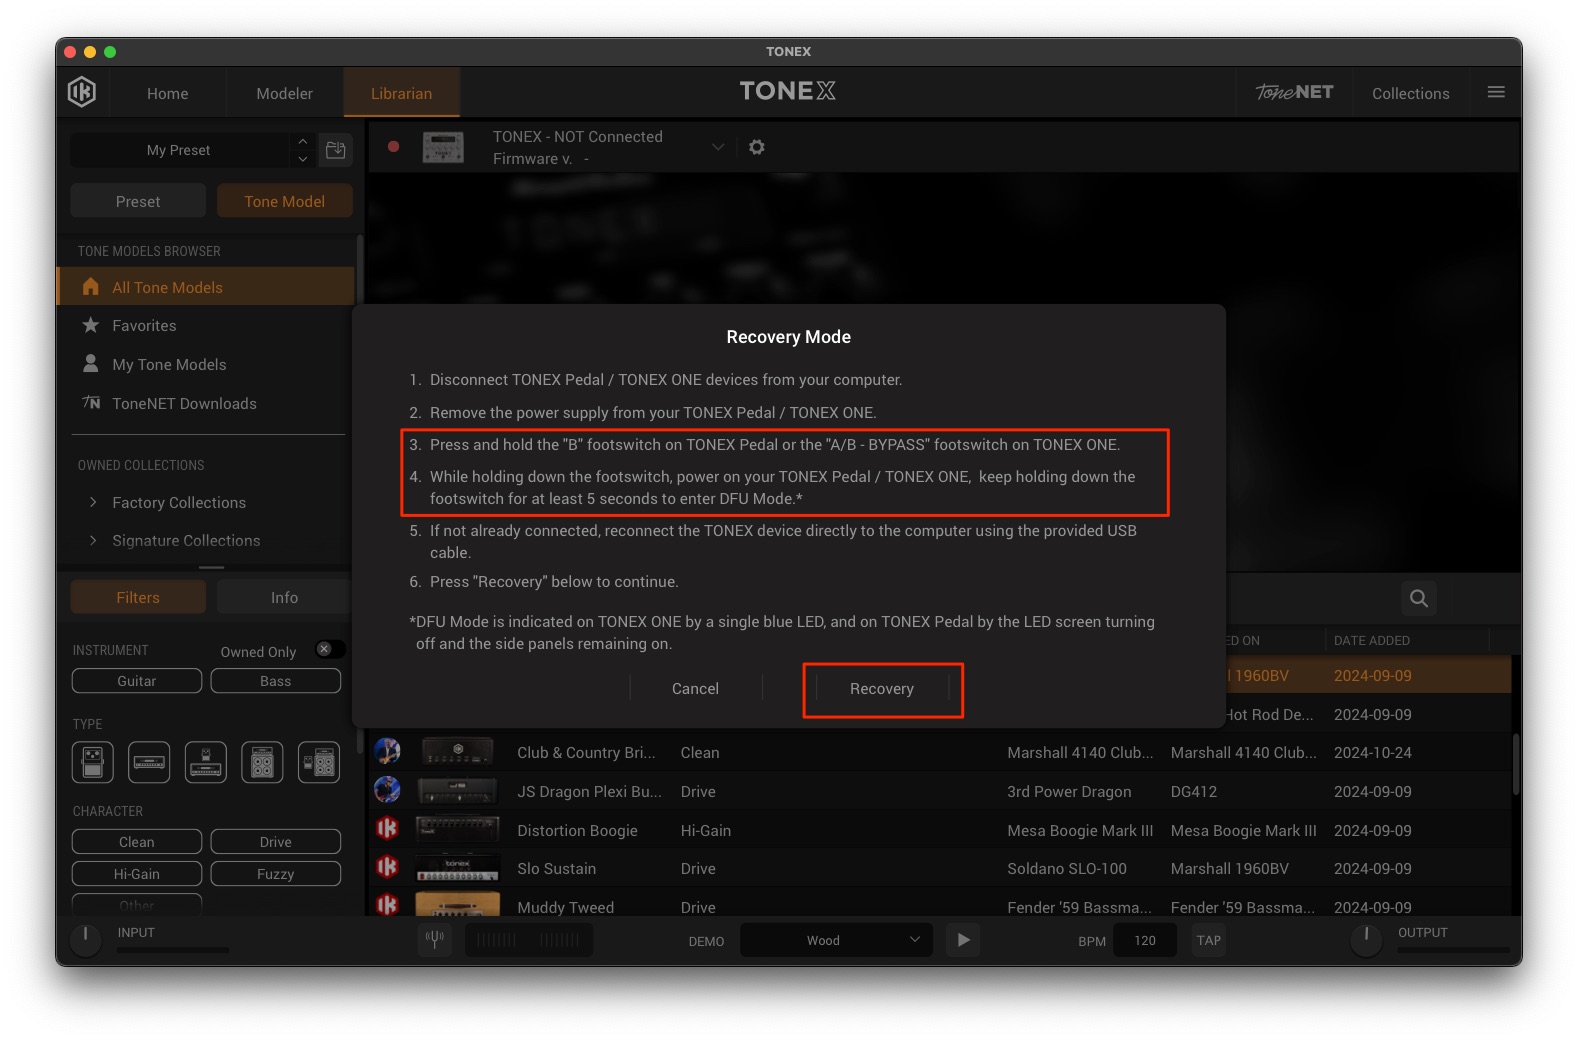
Task: Go to the Home tab
Action: click(x=167, y=93)
